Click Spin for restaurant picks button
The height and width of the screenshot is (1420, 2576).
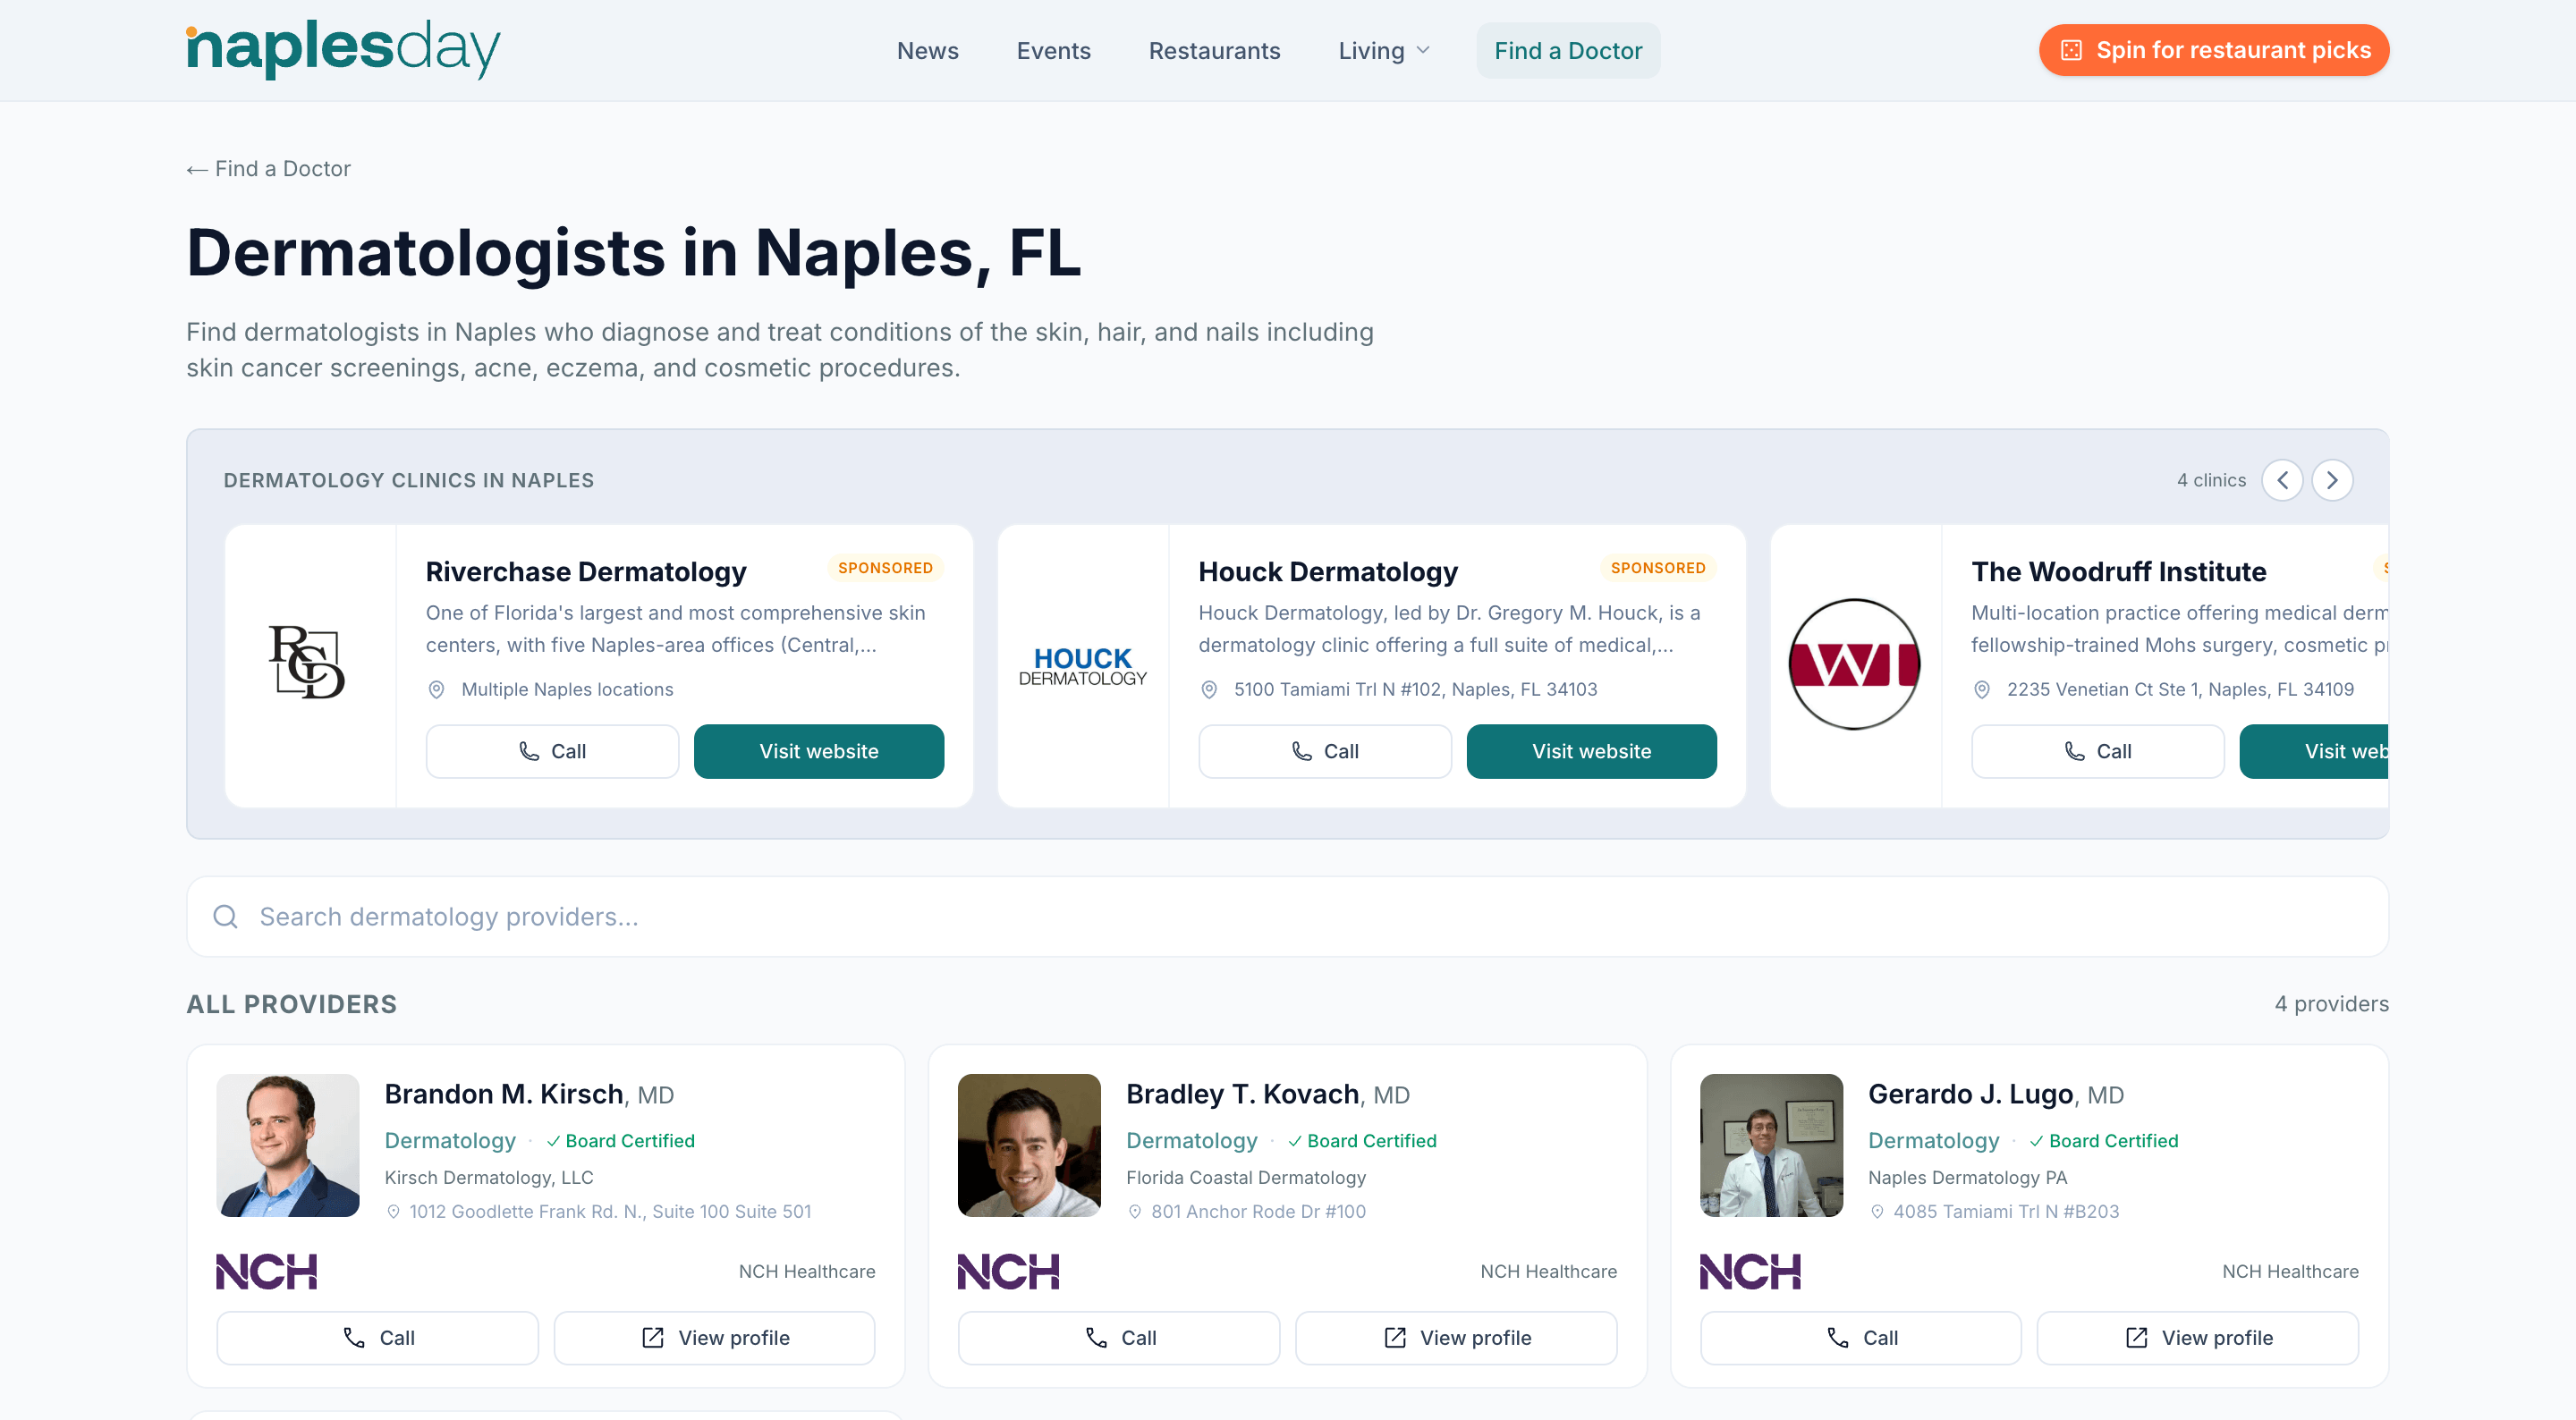coord(2213,50)
